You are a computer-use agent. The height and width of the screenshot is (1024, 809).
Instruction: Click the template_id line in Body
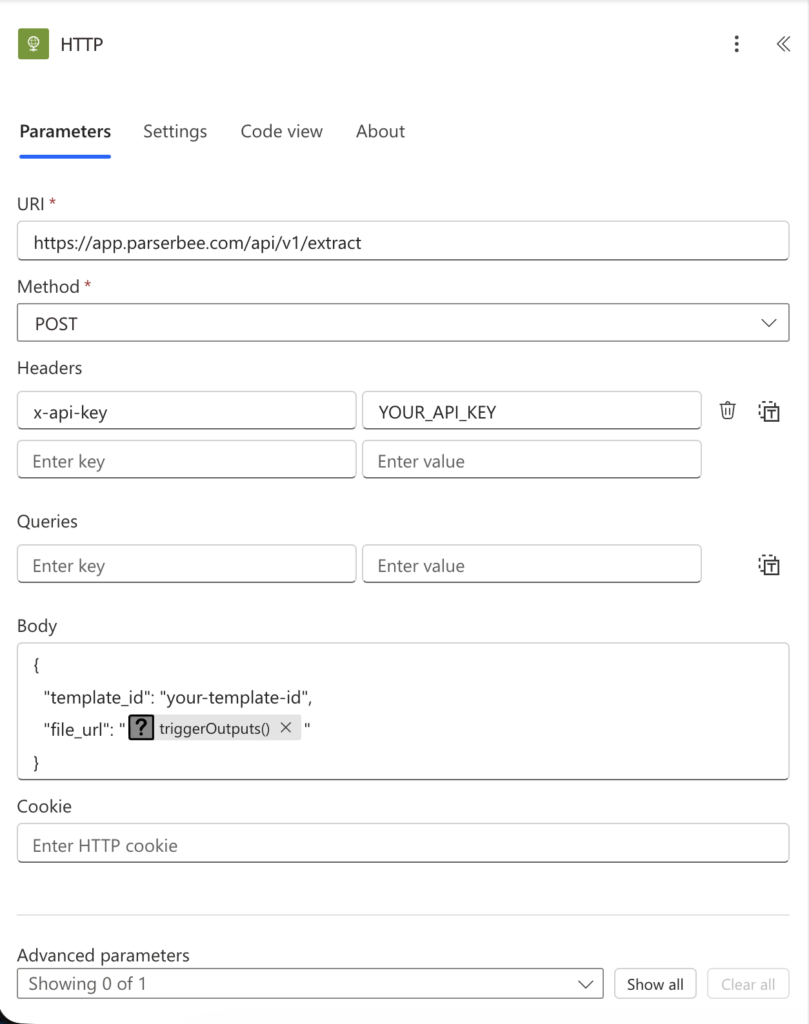(178, 697)
